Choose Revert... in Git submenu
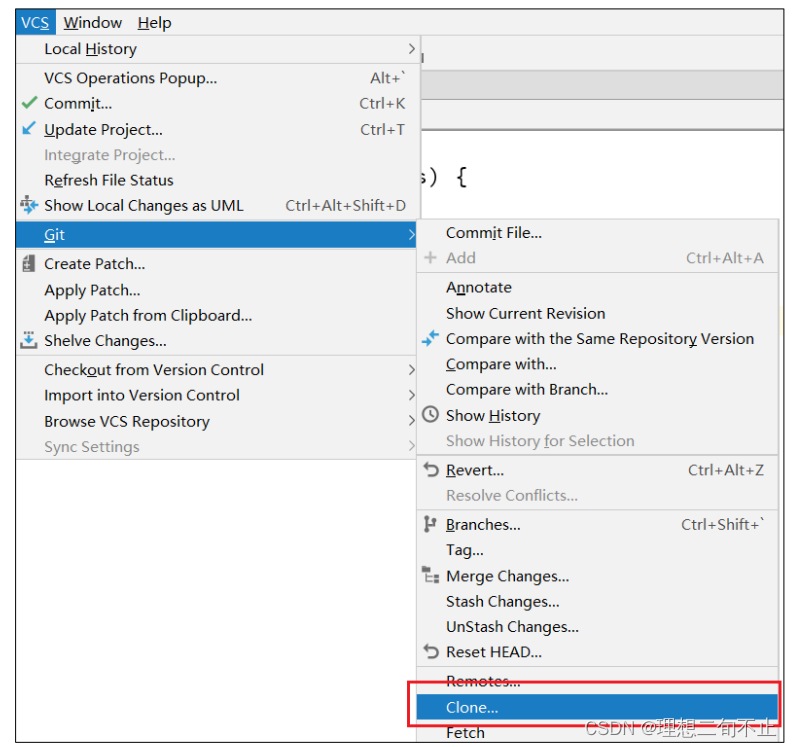 point(597,470)
